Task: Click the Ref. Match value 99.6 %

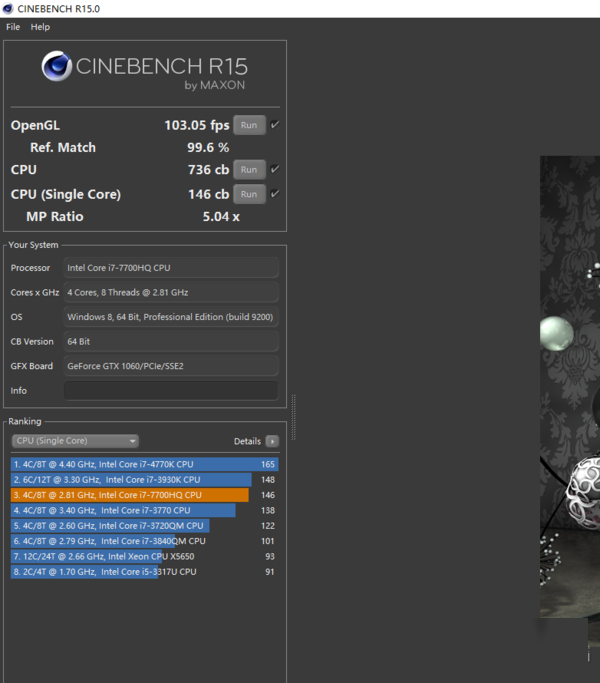Action: tap(208, 148)
